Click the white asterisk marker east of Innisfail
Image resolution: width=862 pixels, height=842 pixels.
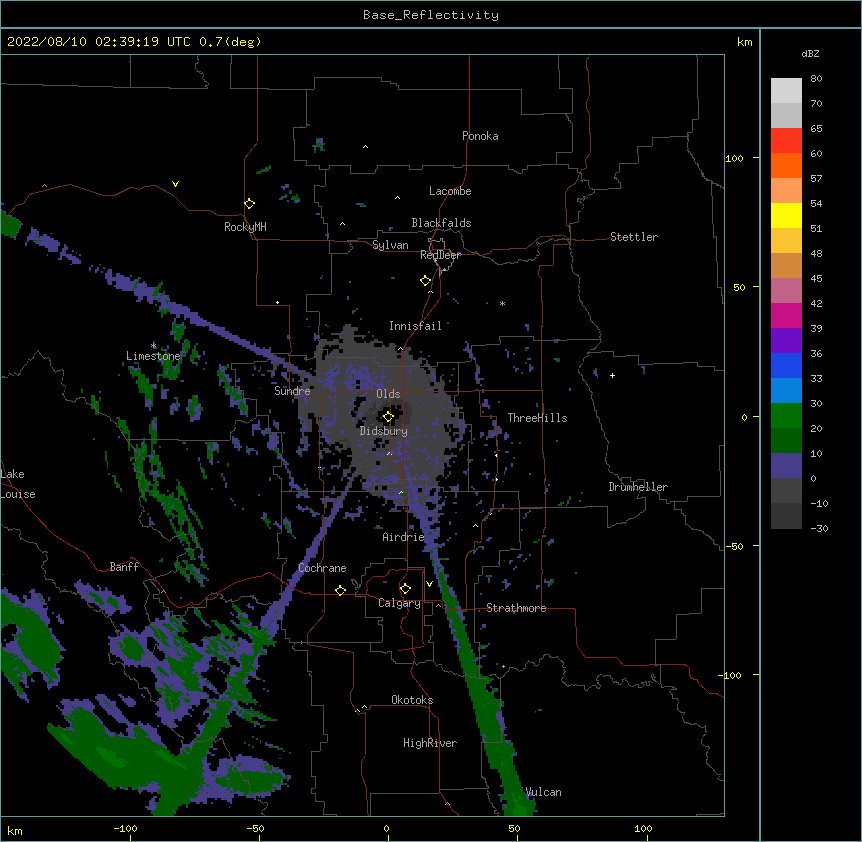coord(502,303)
